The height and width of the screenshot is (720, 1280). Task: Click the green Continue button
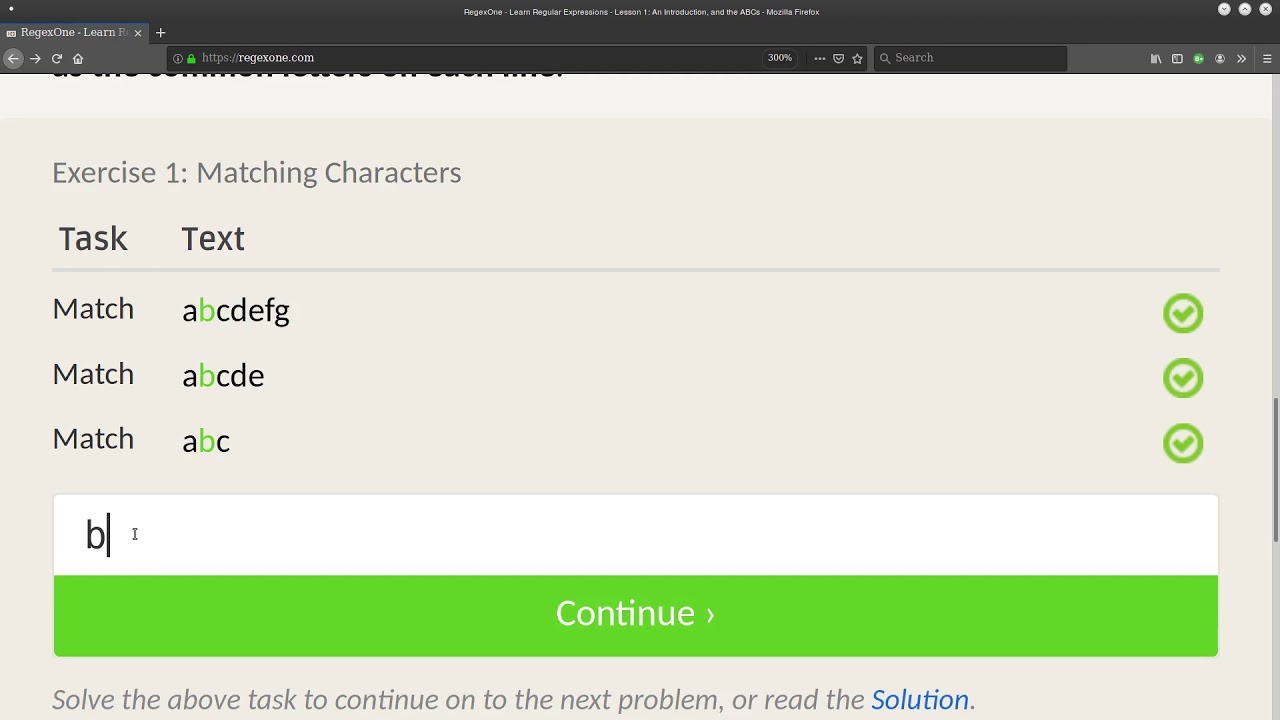636,615
